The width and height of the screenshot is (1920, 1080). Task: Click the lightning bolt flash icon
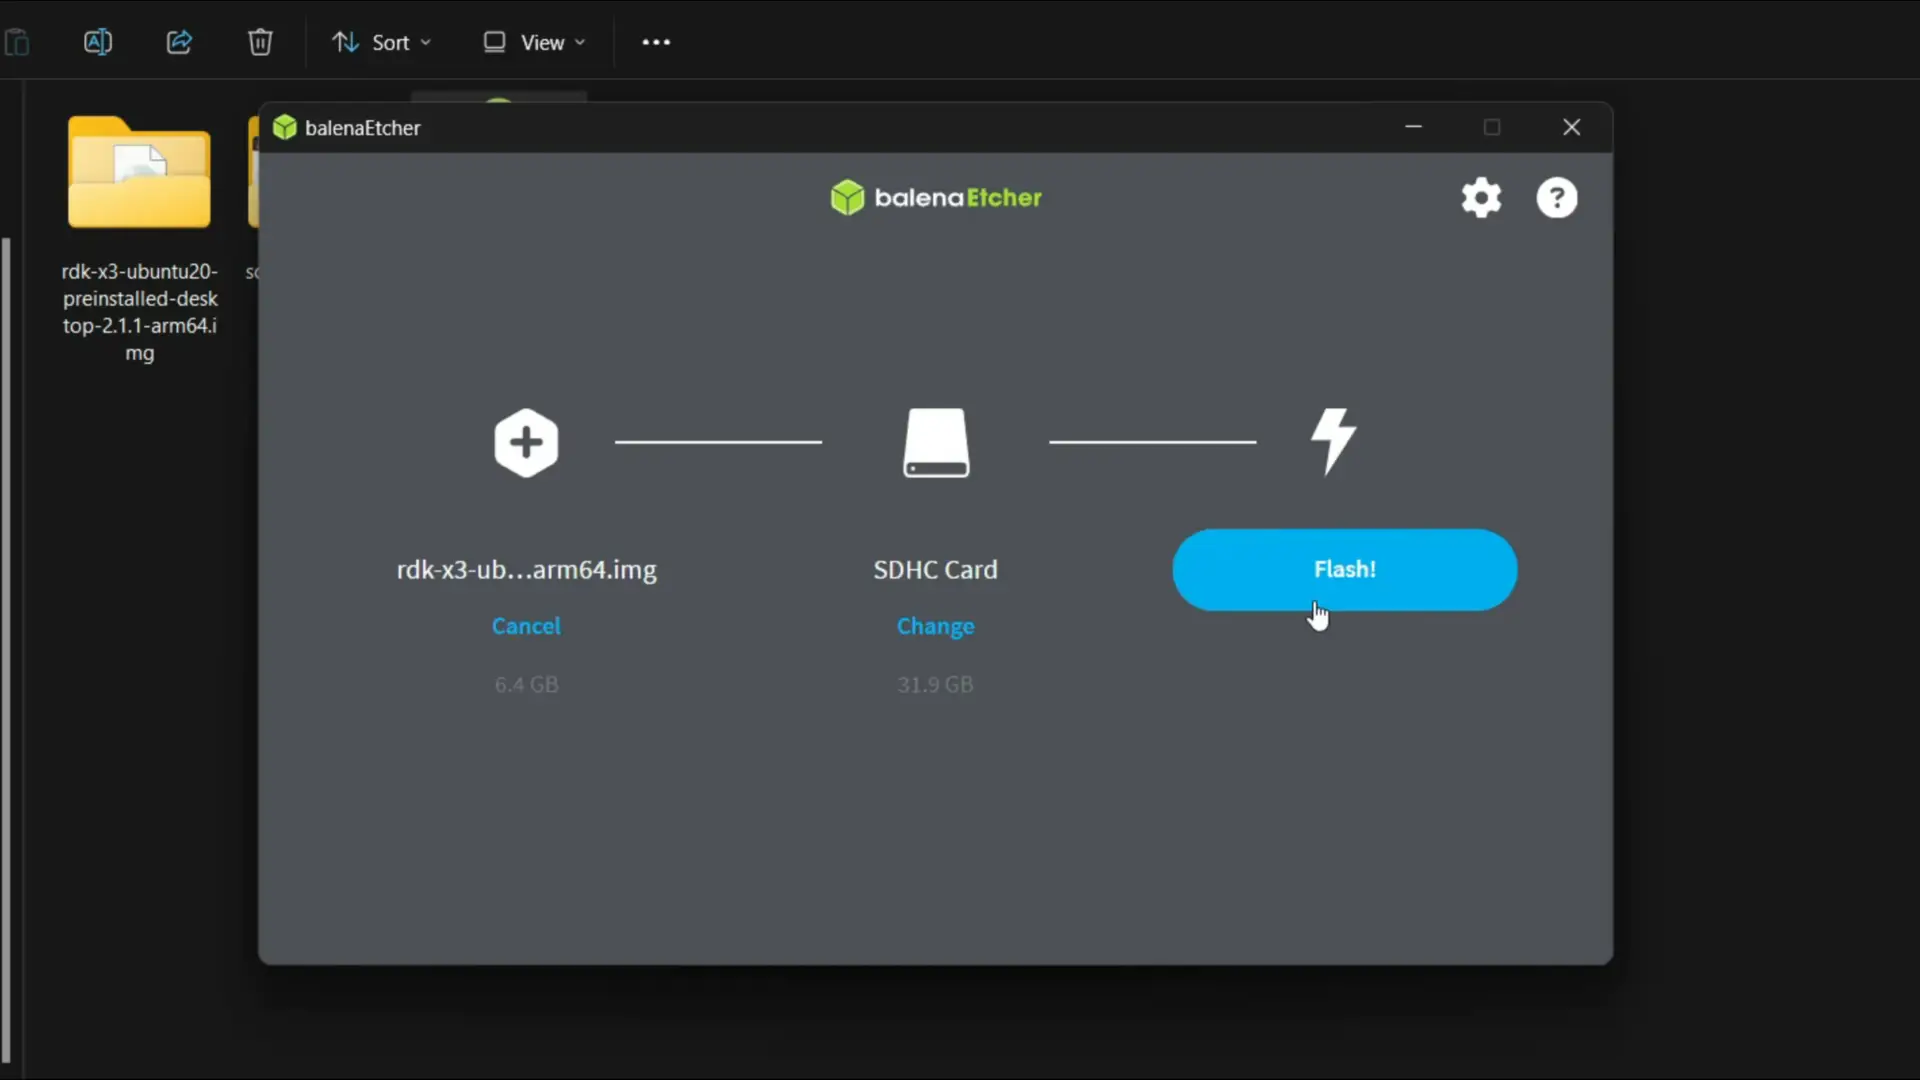[x=1333, y=441]
